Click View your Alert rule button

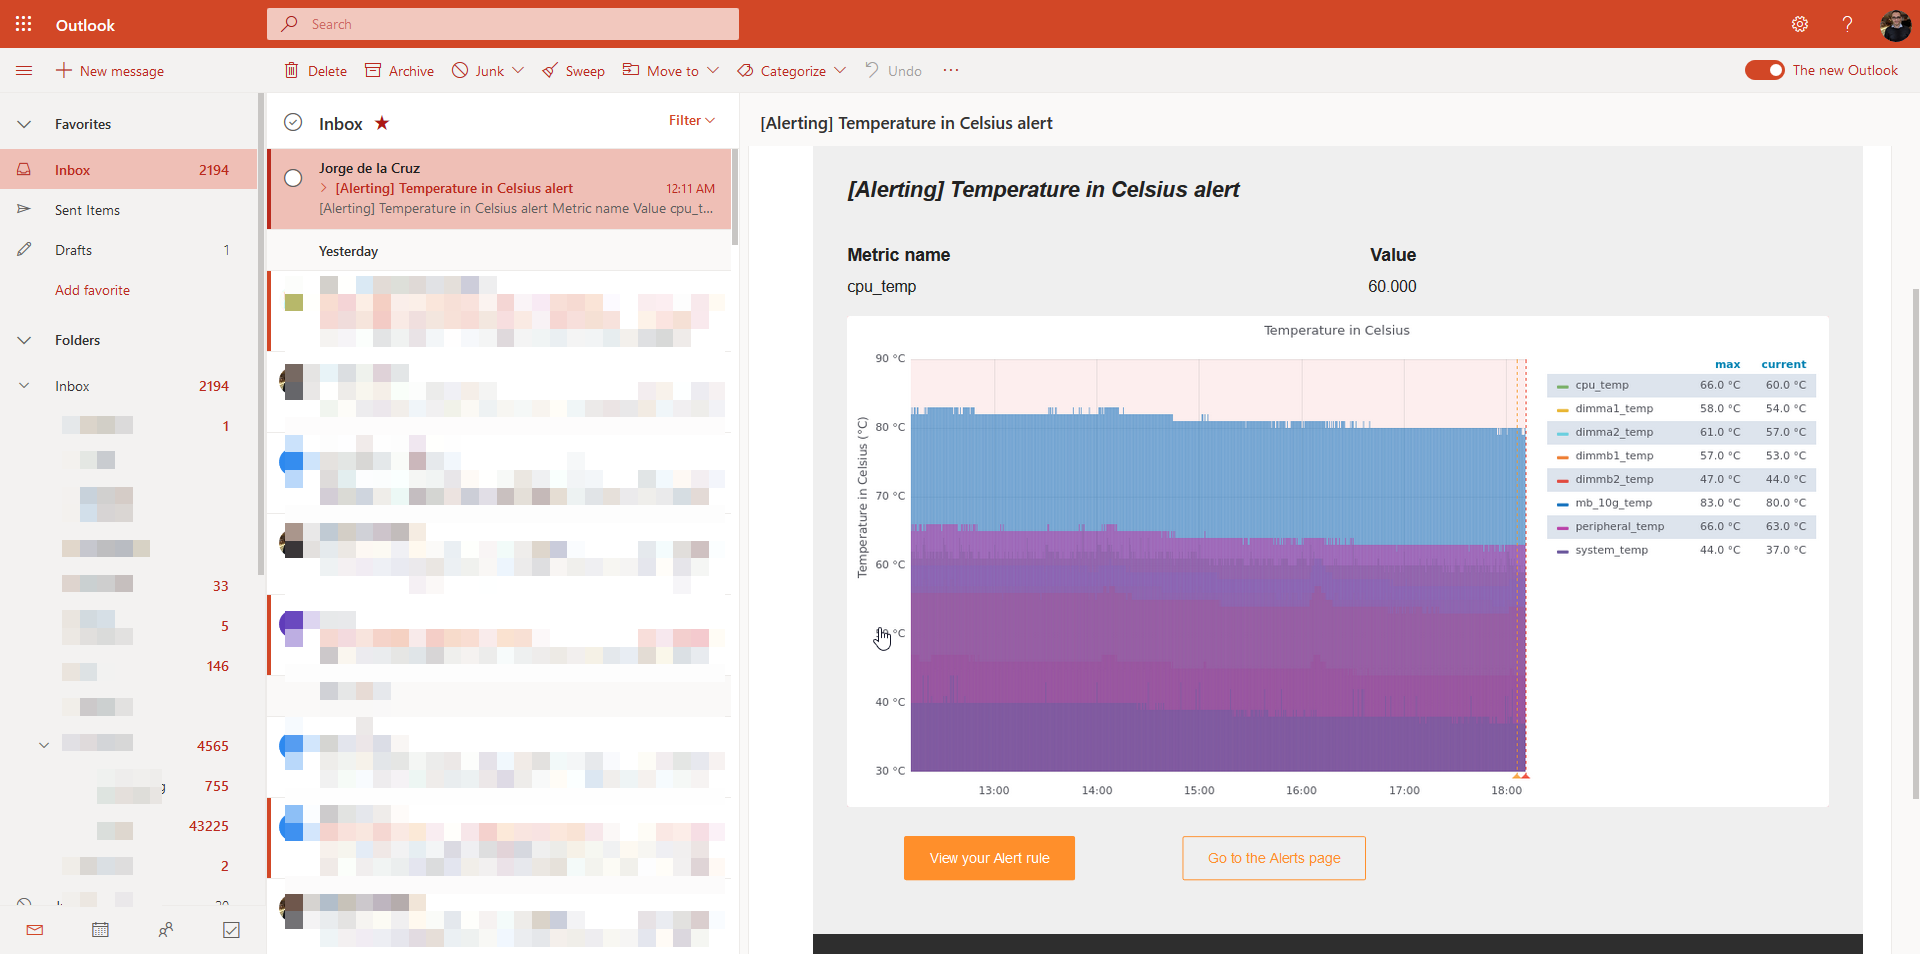coord(989,858)
